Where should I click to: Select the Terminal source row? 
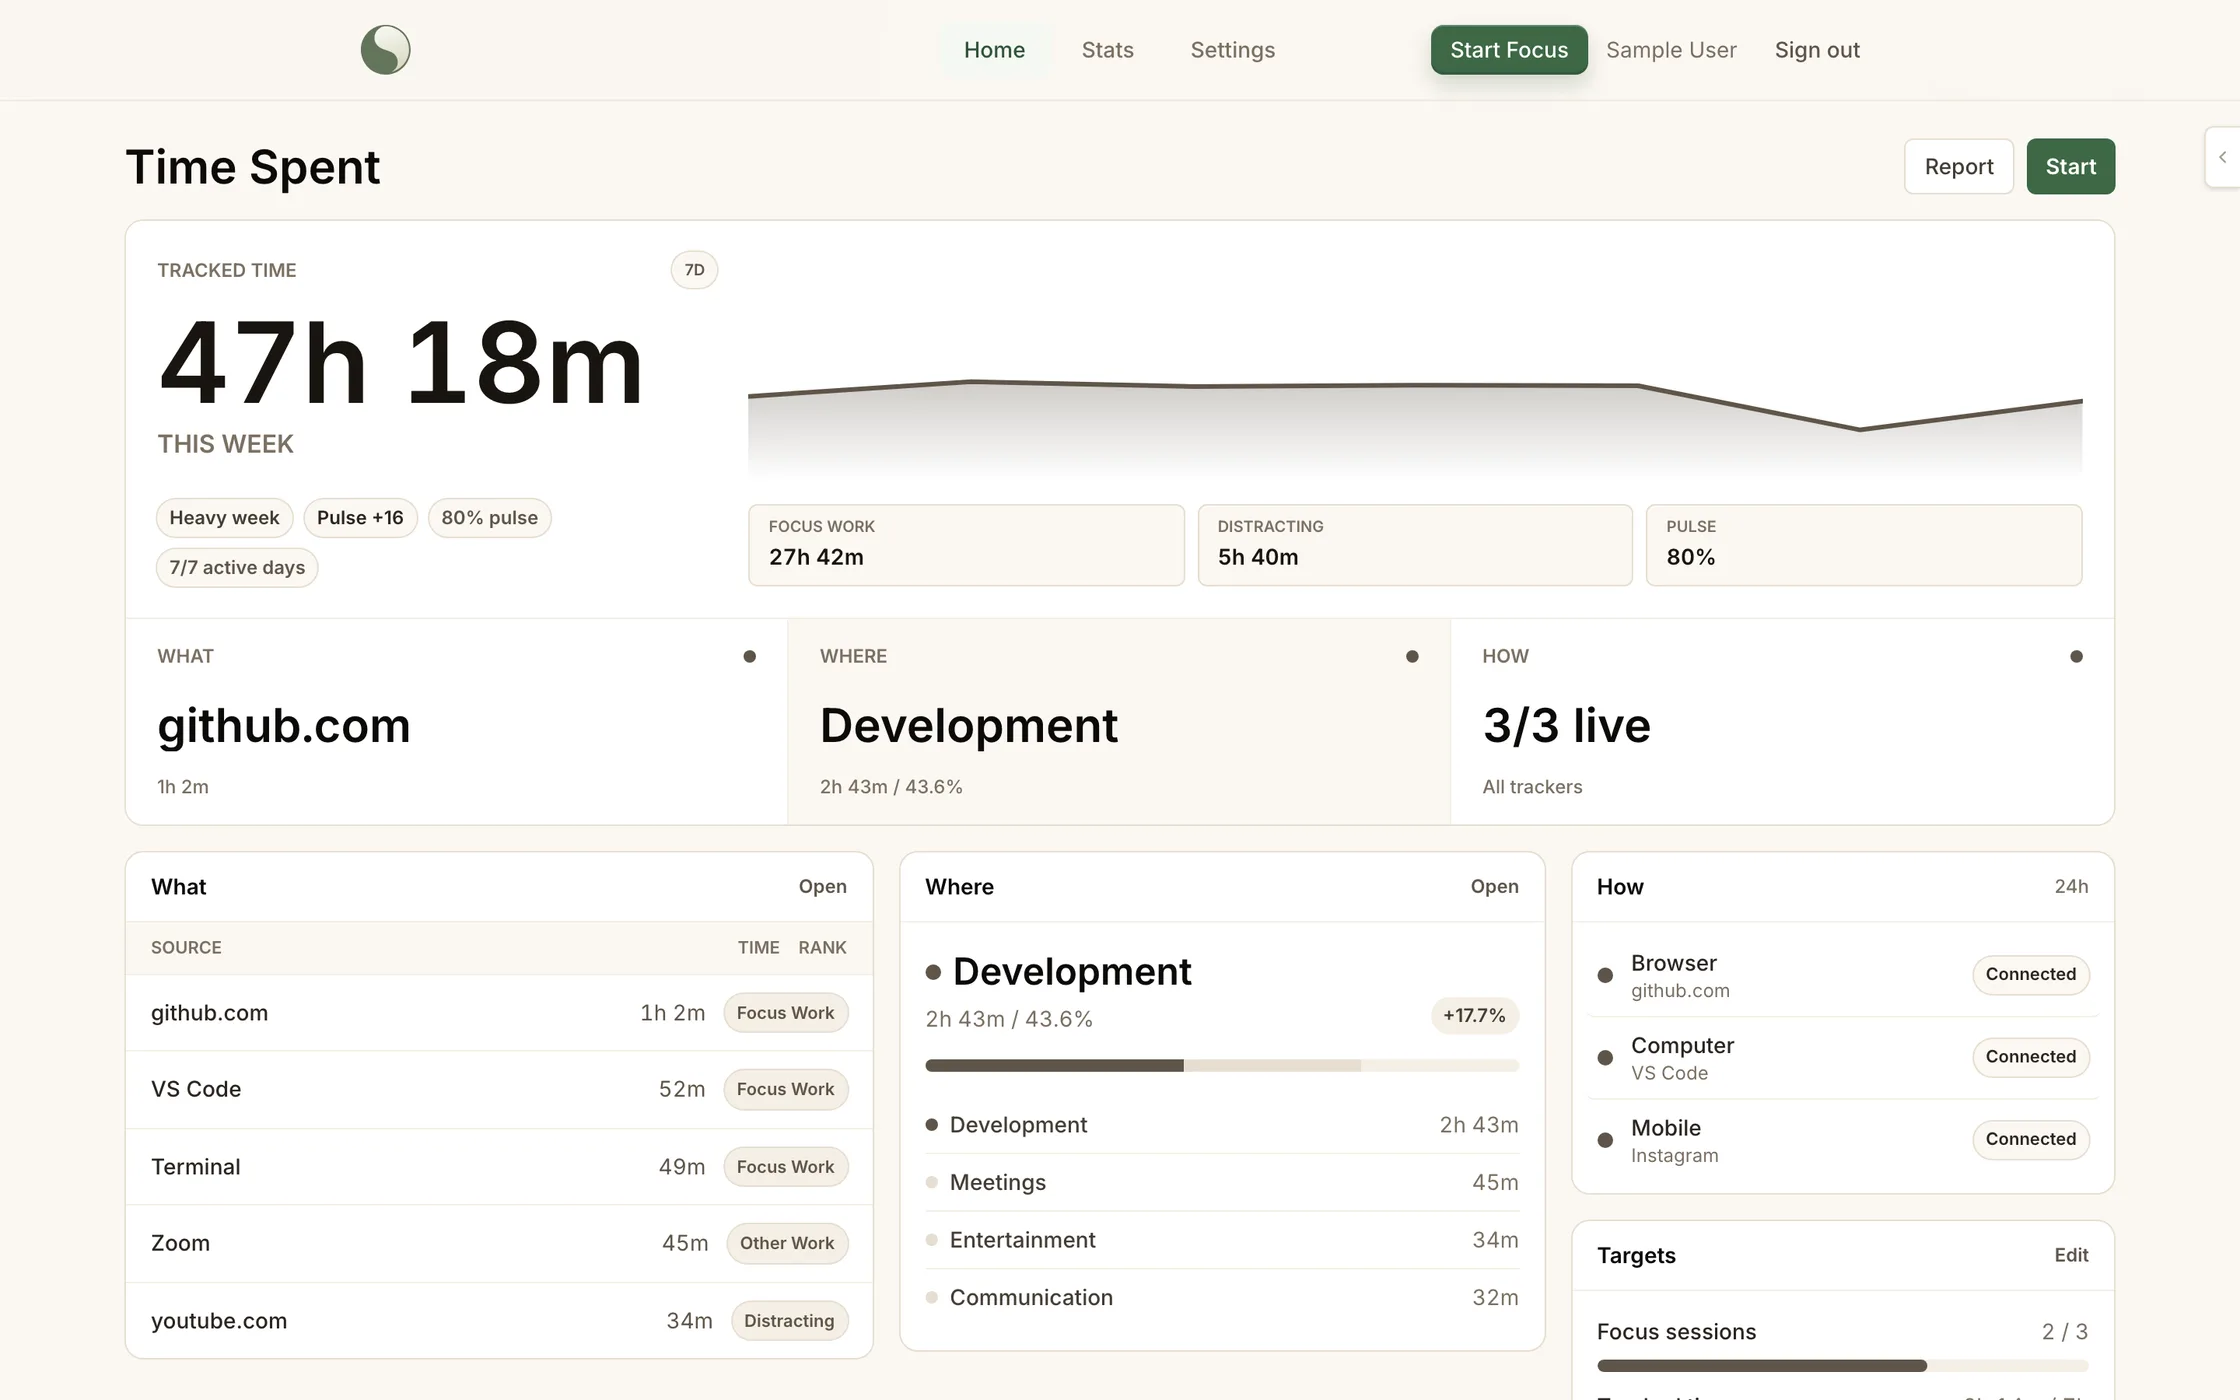pos(499,1167)
